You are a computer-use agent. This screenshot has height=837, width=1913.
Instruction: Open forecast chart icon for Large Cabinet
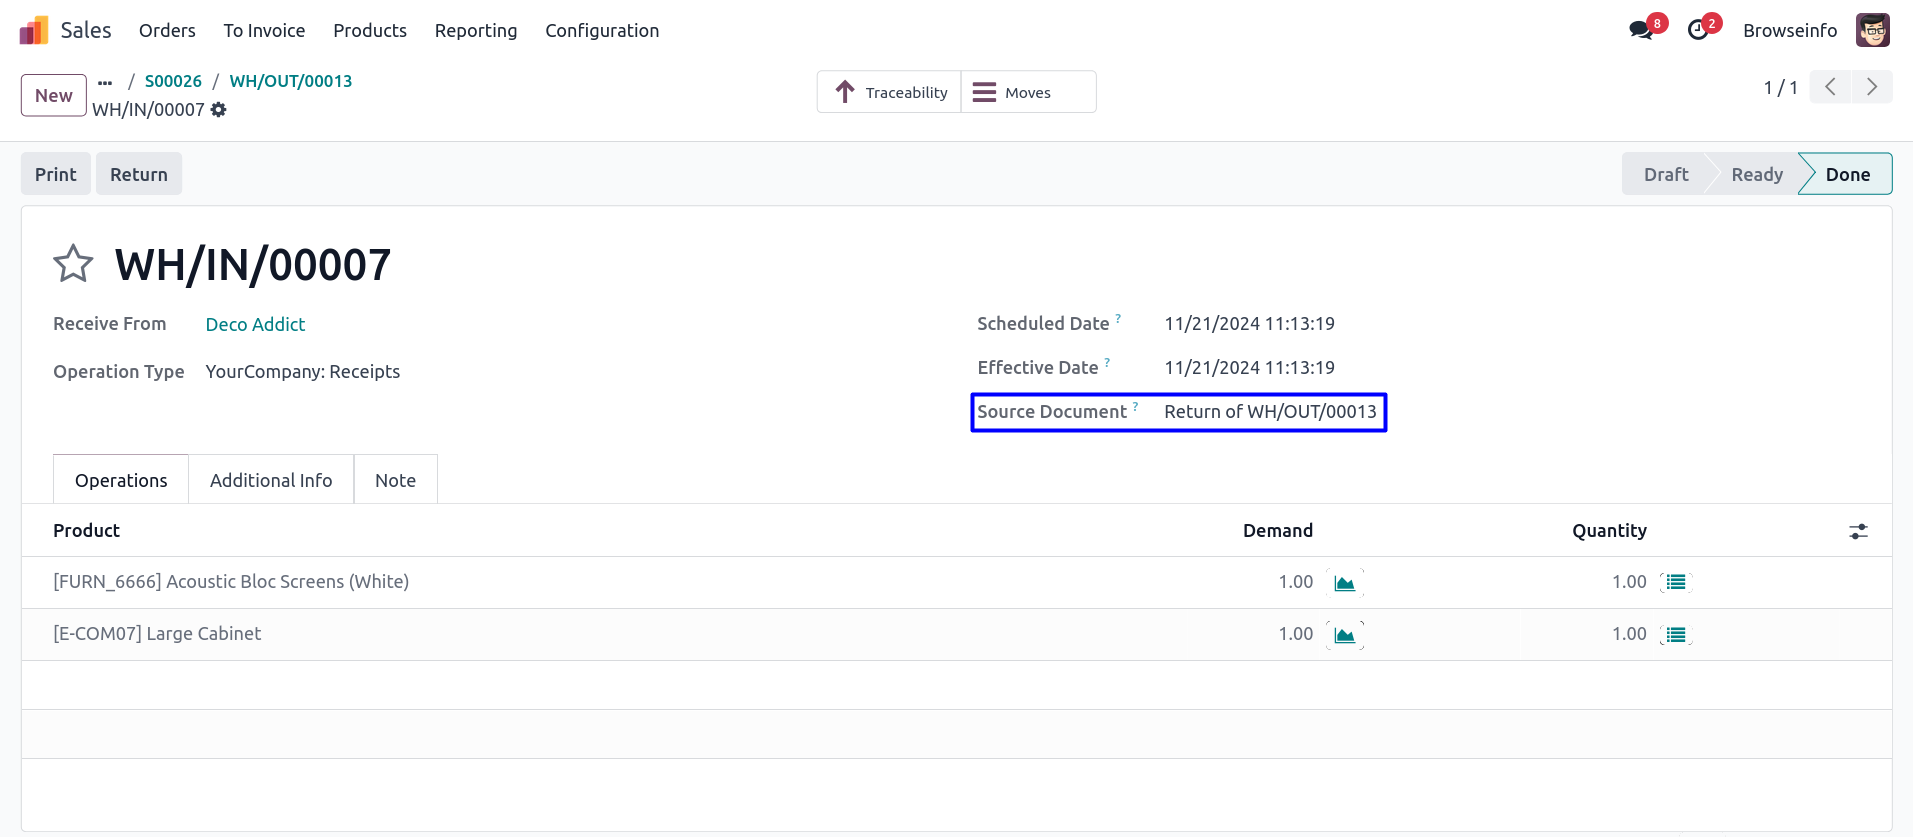tap(1345, 635)
